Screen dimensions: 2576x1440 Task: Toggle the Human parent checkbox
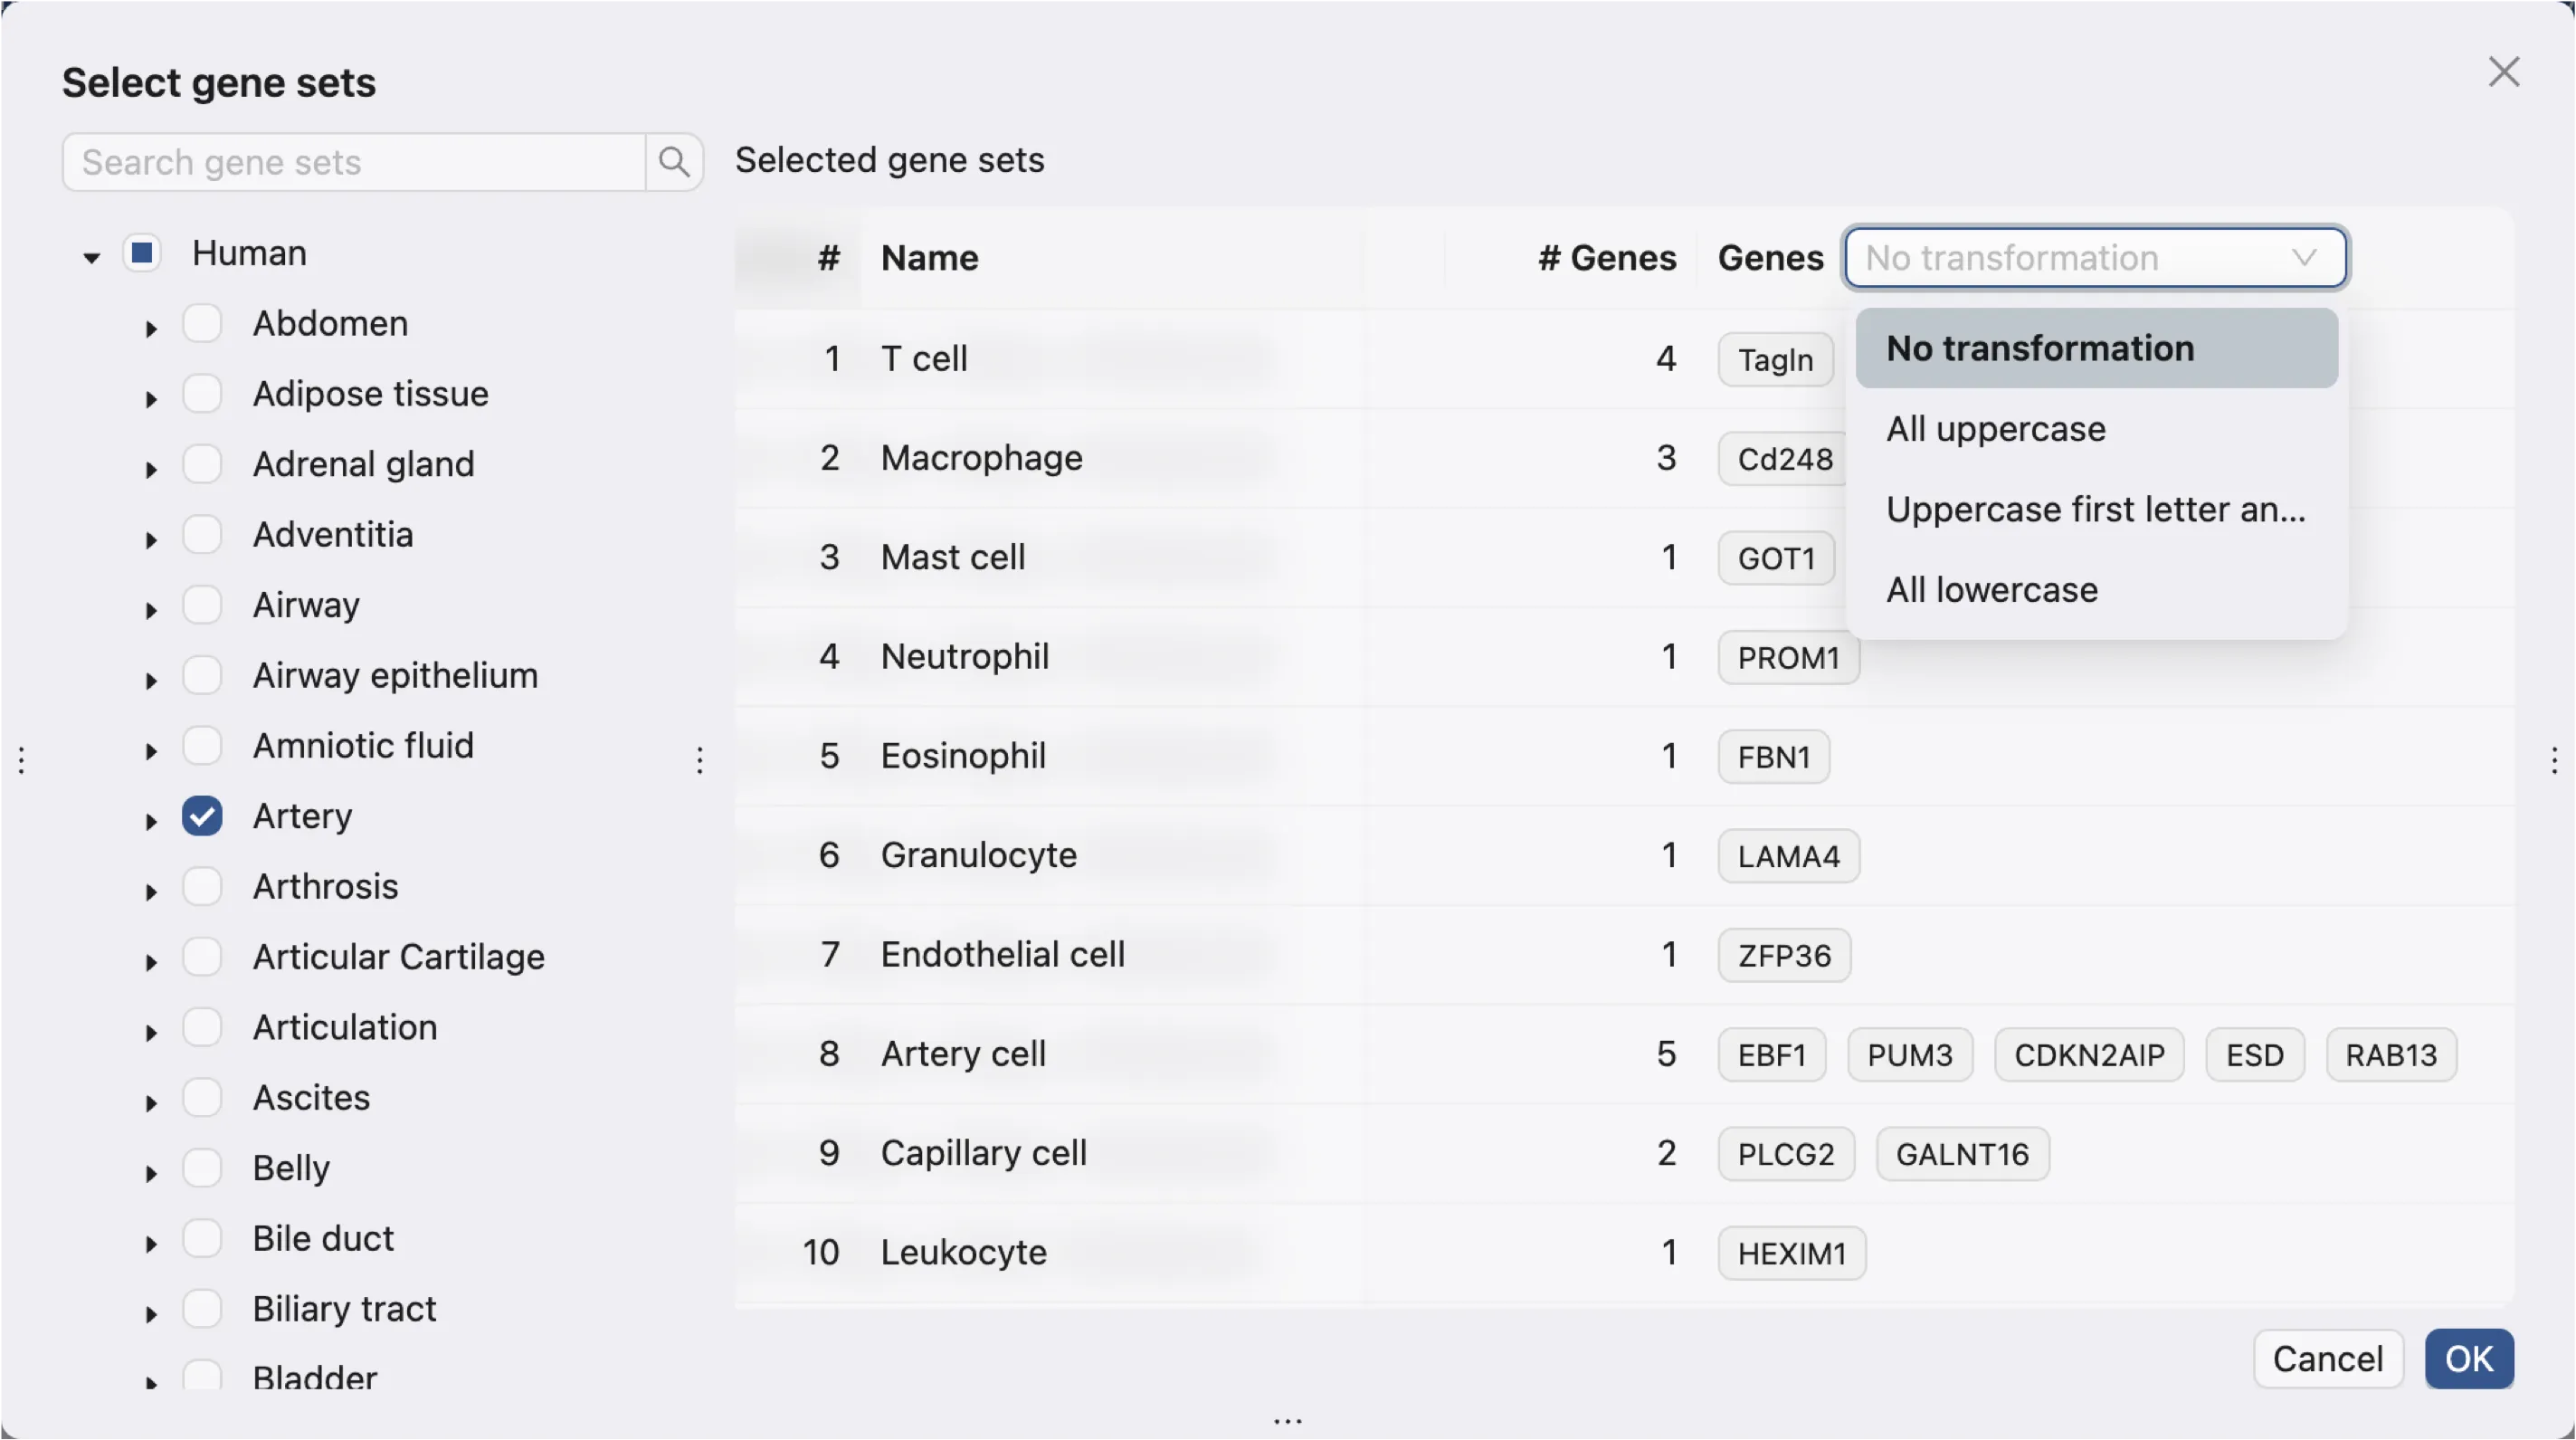point(142,253)
